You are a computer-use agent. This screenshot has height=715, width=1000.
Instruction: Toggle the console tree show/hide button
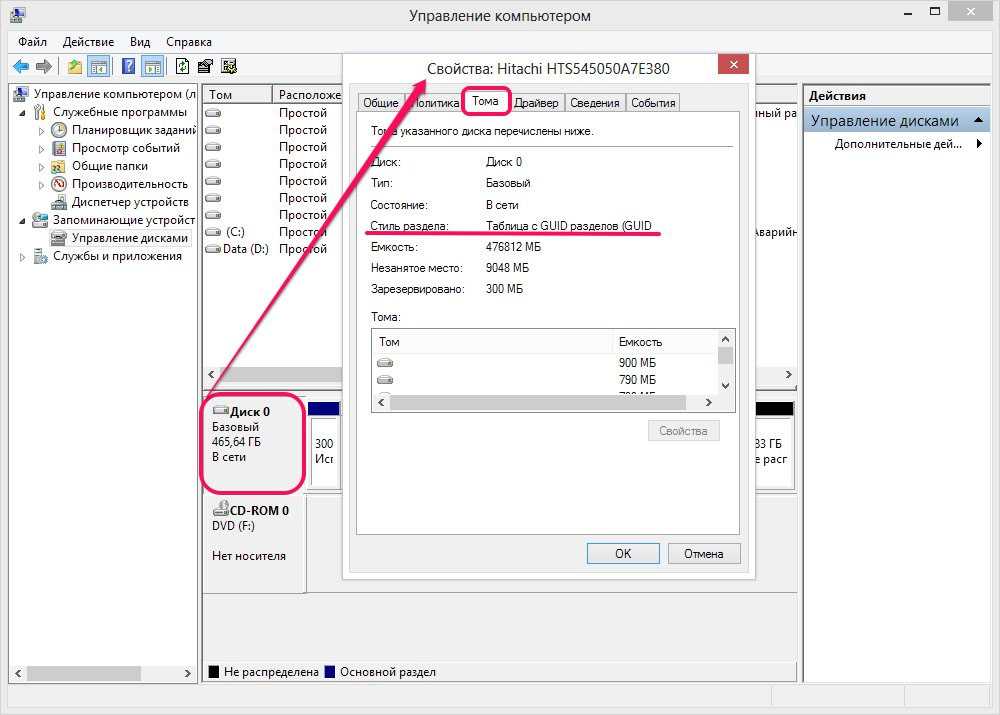coord(99,66)
